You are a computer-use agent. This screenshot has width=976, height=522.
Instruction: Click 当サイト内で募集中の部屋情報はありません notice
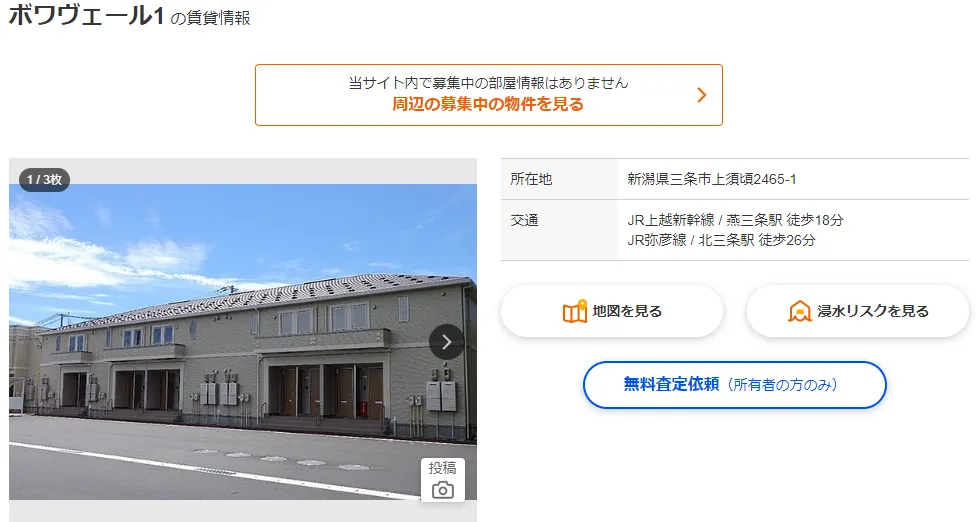pyautogui.click(x=488, y=83)
